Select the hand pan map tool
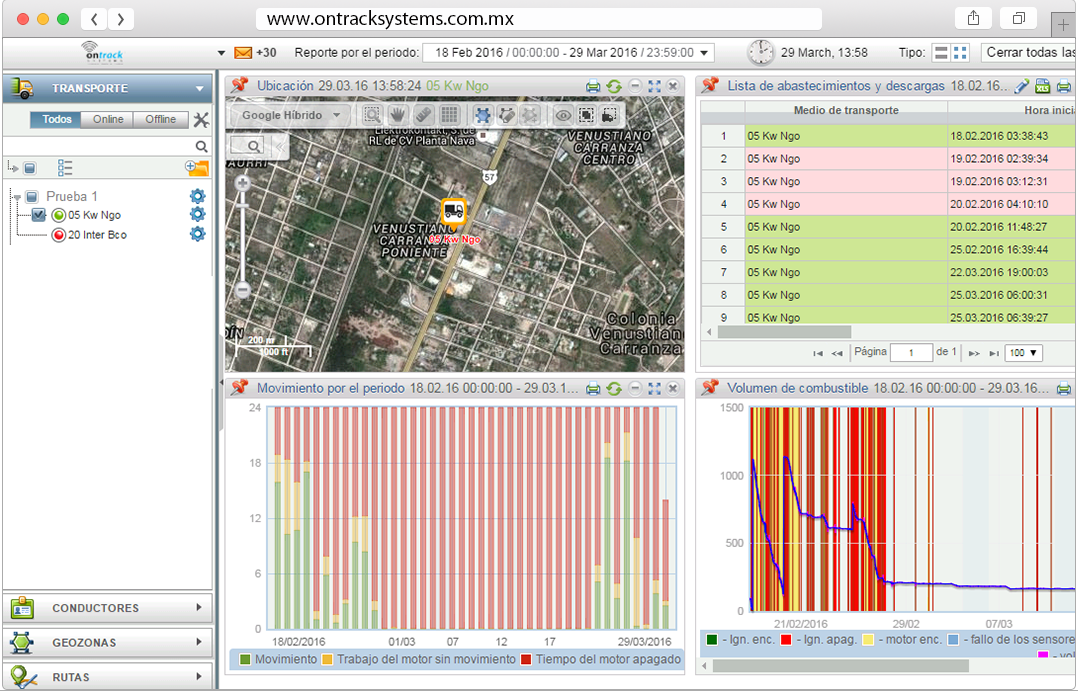Image resolution: width=1078 pixels, height=691 pixels. (x=397, y=115)
